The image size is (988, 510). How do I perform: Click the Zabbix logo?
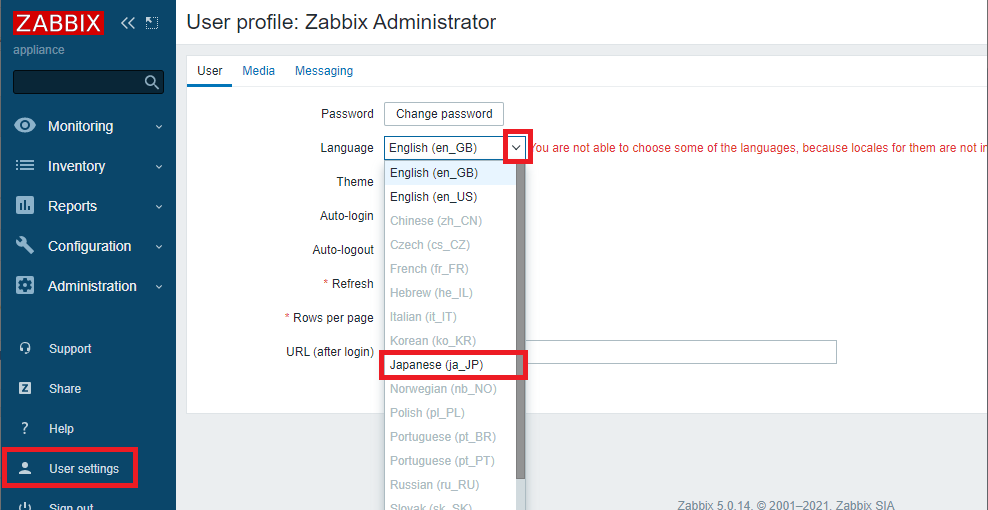click(60, 23)
